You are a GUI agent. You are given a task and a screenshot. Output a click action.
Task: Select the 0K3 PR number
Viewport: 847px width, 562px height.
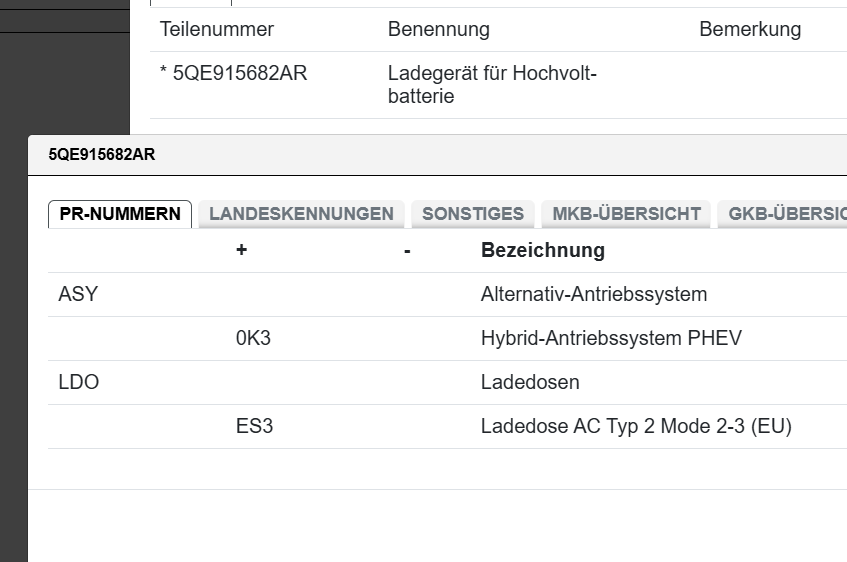coord(253,339)
